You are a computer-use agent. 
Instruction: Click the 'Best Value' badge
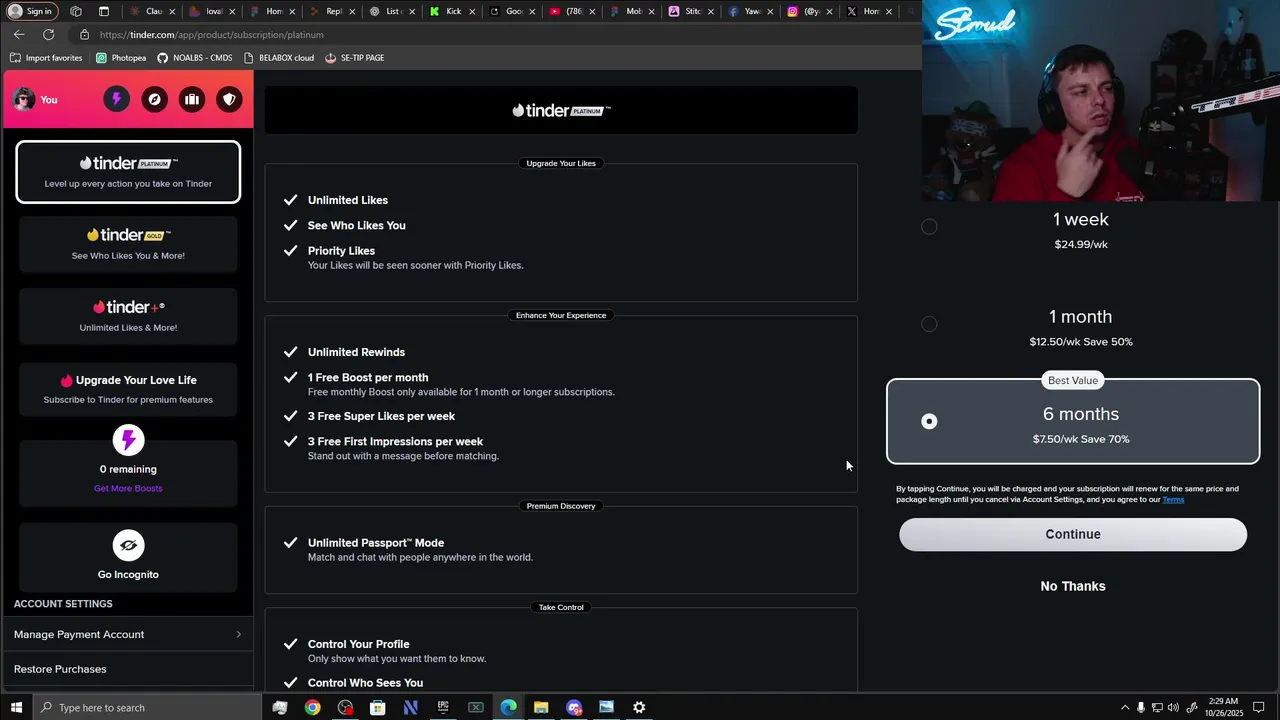click(1073, 380)
